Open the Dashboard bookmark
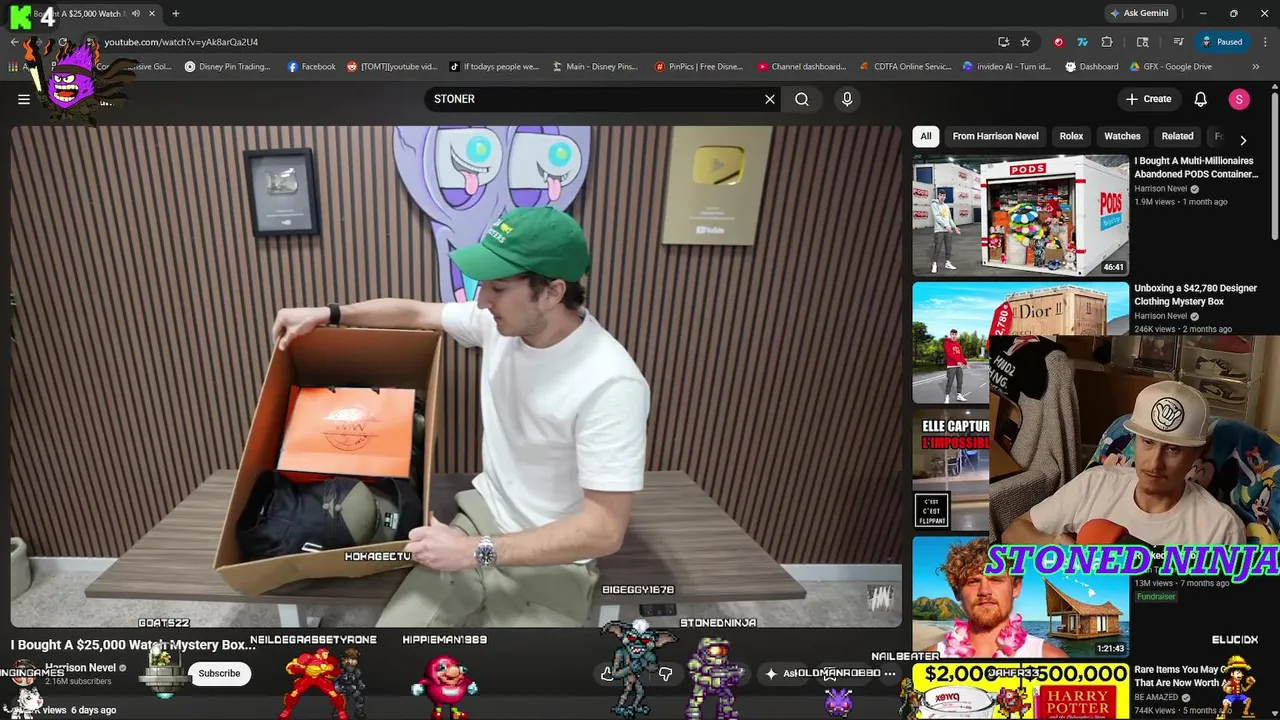Screen dimensions: 1280x720 coord(1092,67)
